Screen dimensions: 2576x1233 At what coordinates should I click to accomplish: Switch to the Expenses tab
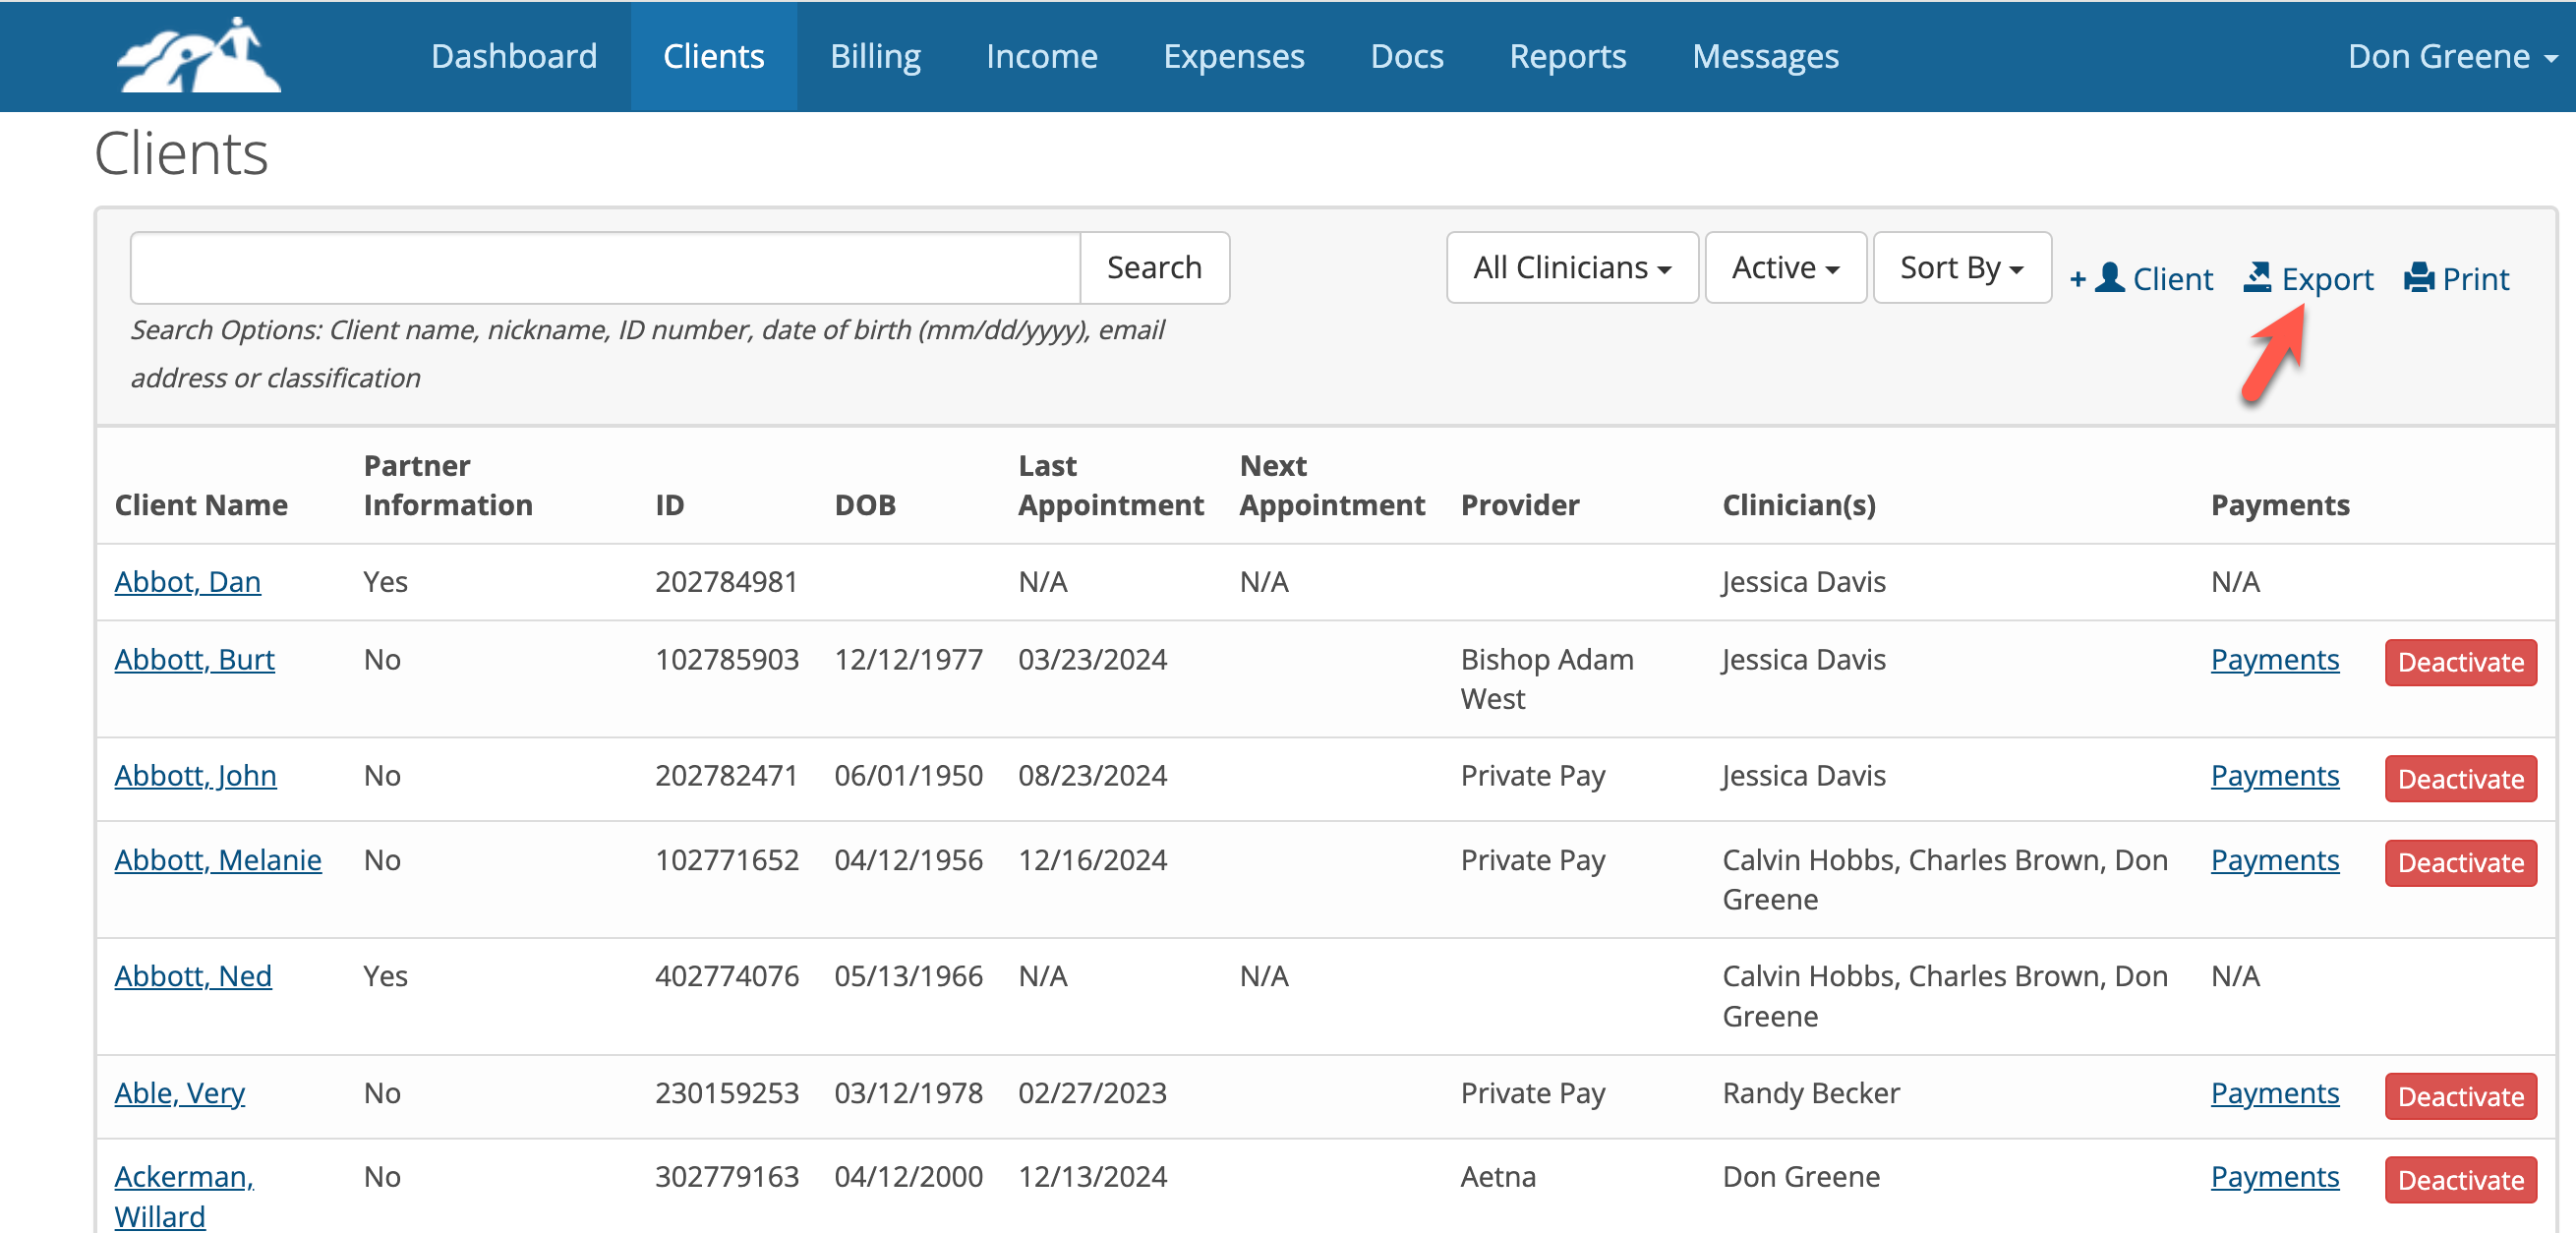click(1233, 56)
